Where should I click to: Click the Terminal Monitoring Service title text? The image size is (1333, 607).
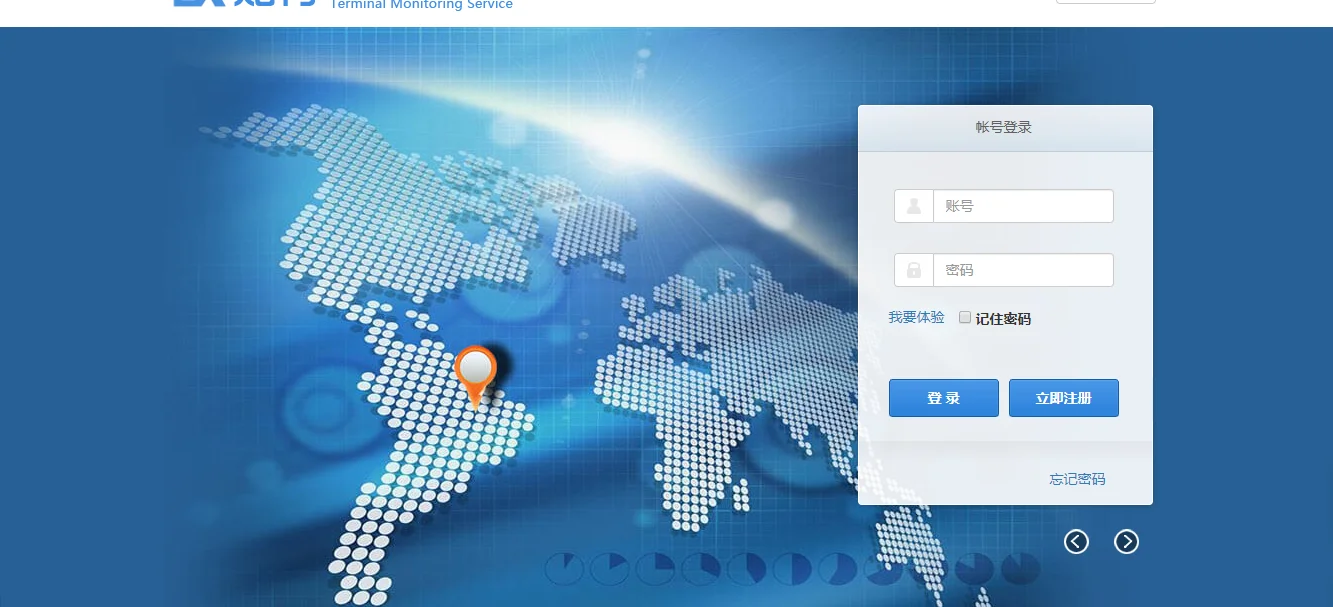421,5
